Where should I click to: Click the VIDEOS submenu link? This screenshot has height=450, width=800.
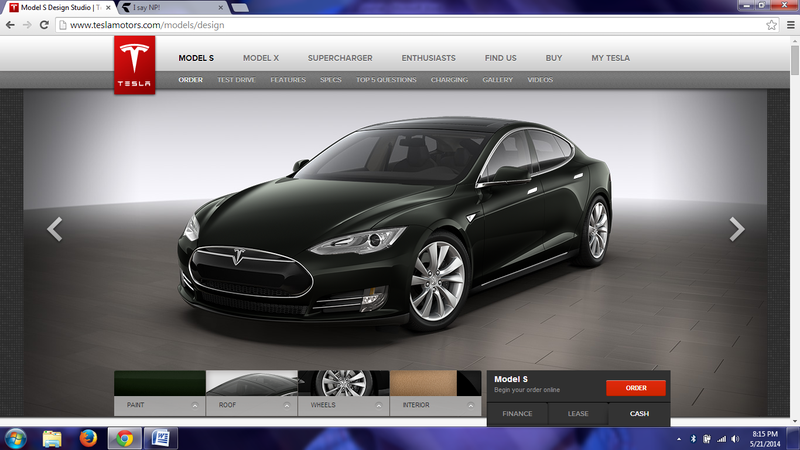click(540, 80)
